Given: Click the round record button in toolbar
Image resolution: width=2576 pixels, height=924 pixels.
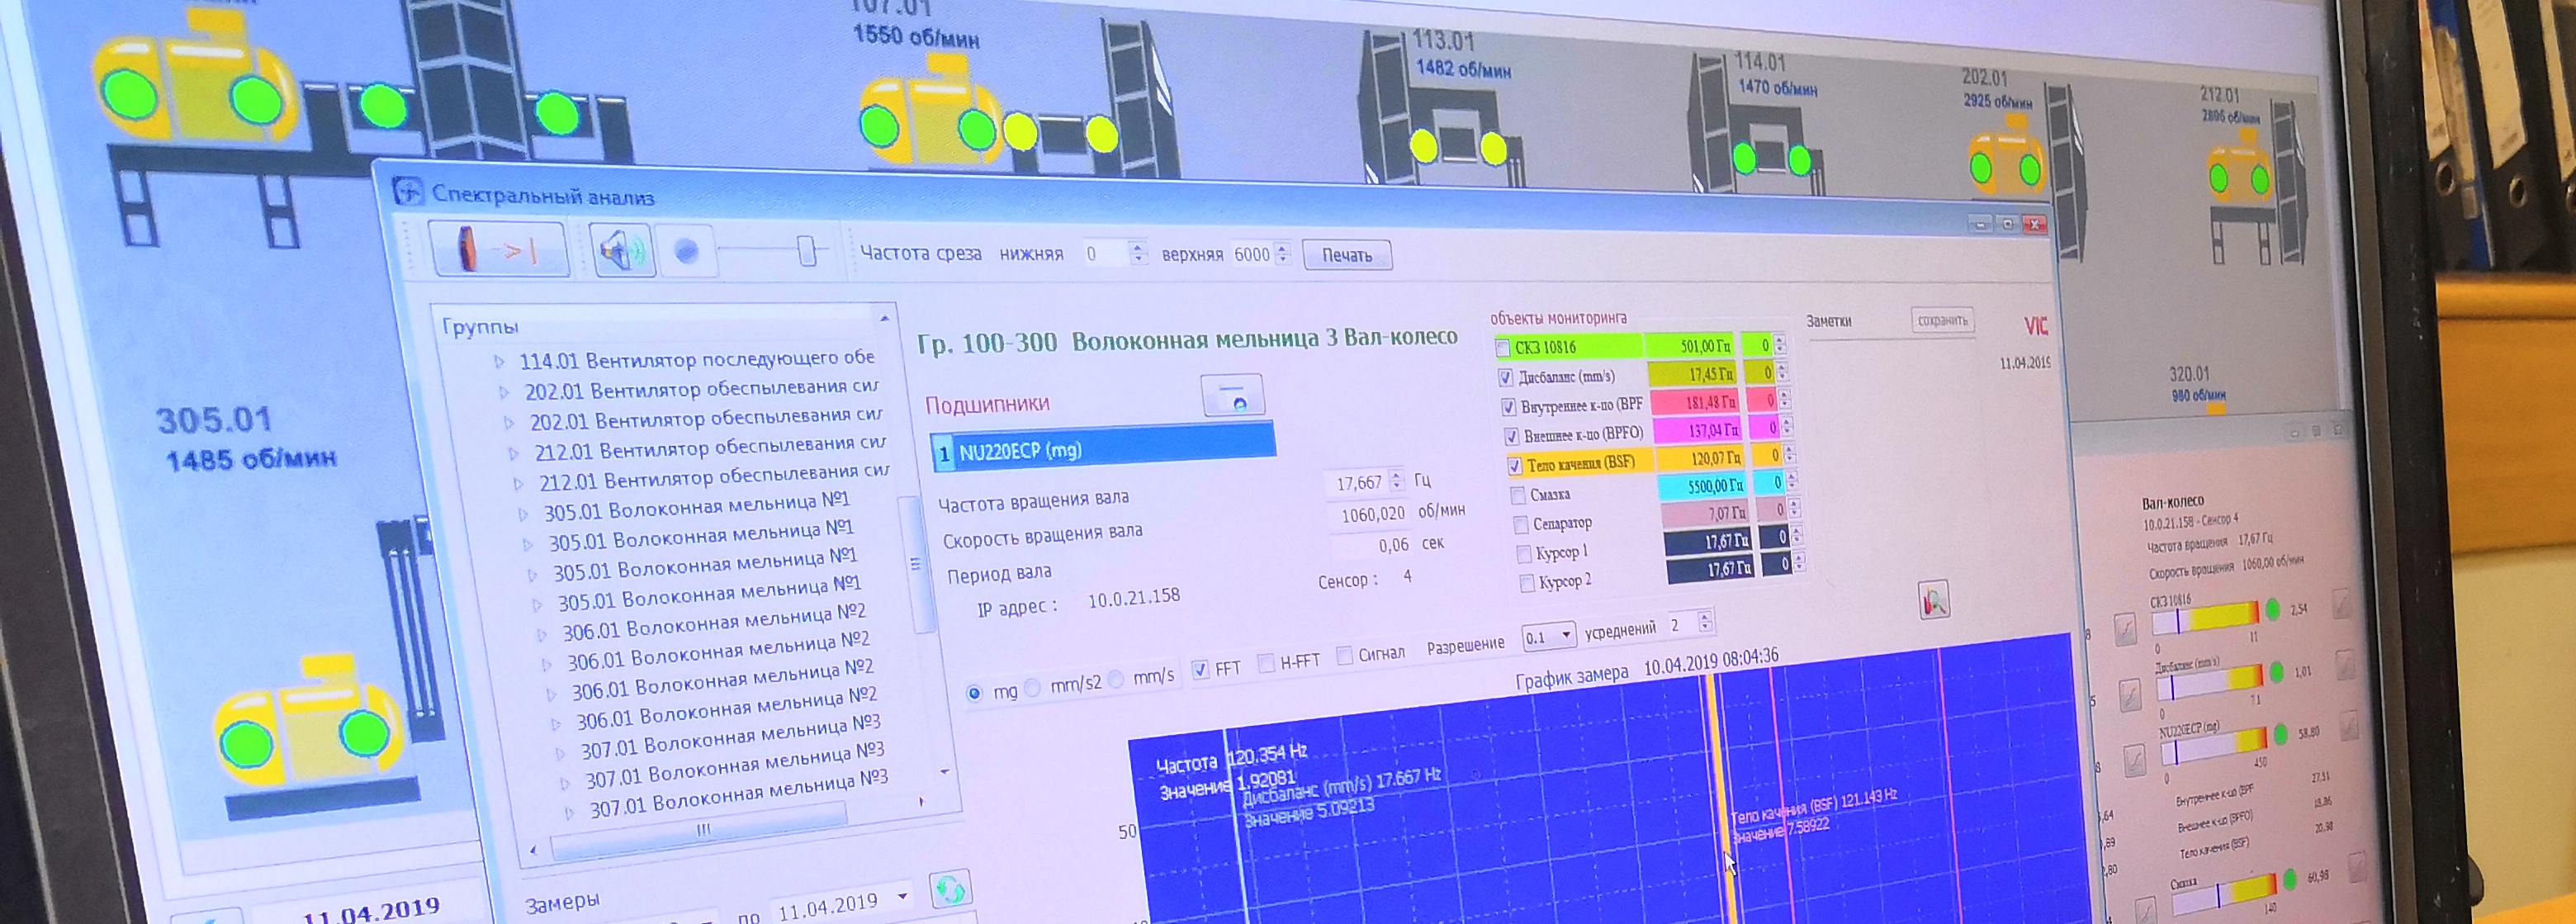Looking at the screenshot, I should (x=686, y=252).
